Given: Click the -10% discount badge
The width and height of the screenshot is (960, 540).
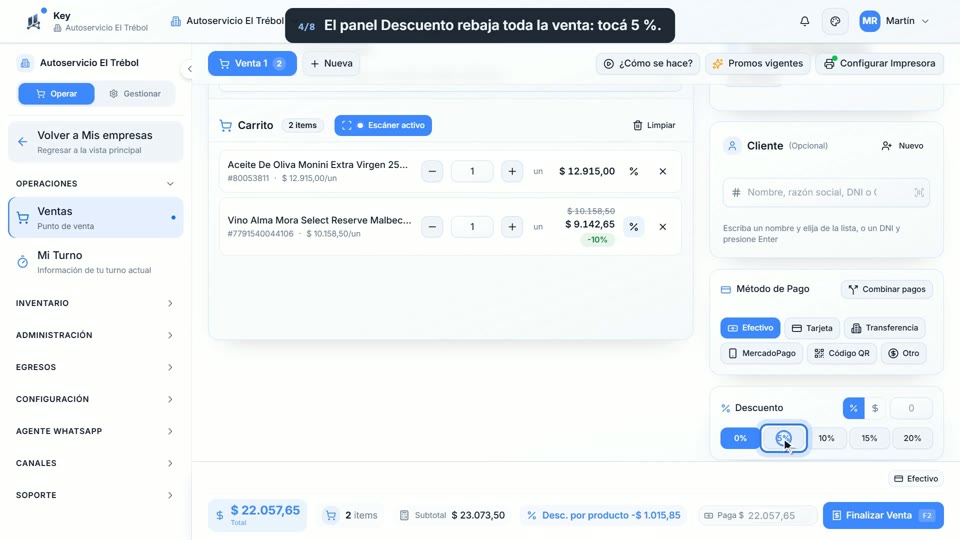Looking at the screenshot, I should pyautogui.click(x=597, y=240).
